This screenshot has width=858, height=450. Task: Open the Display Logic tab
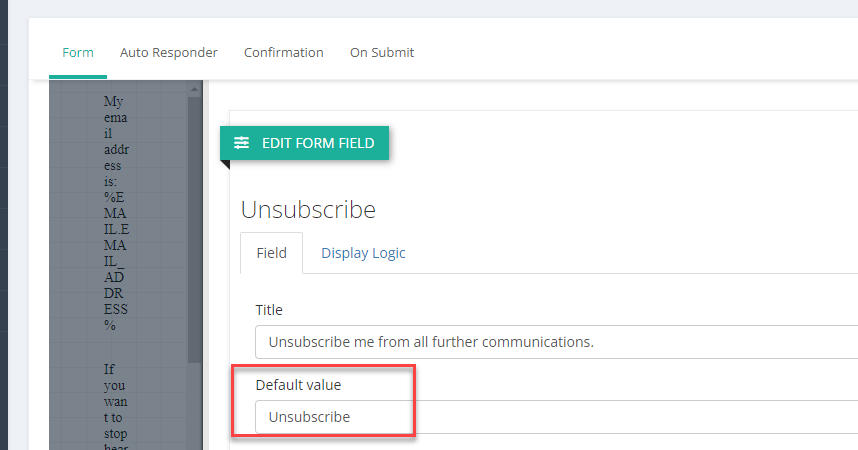[x=363, y=253]
